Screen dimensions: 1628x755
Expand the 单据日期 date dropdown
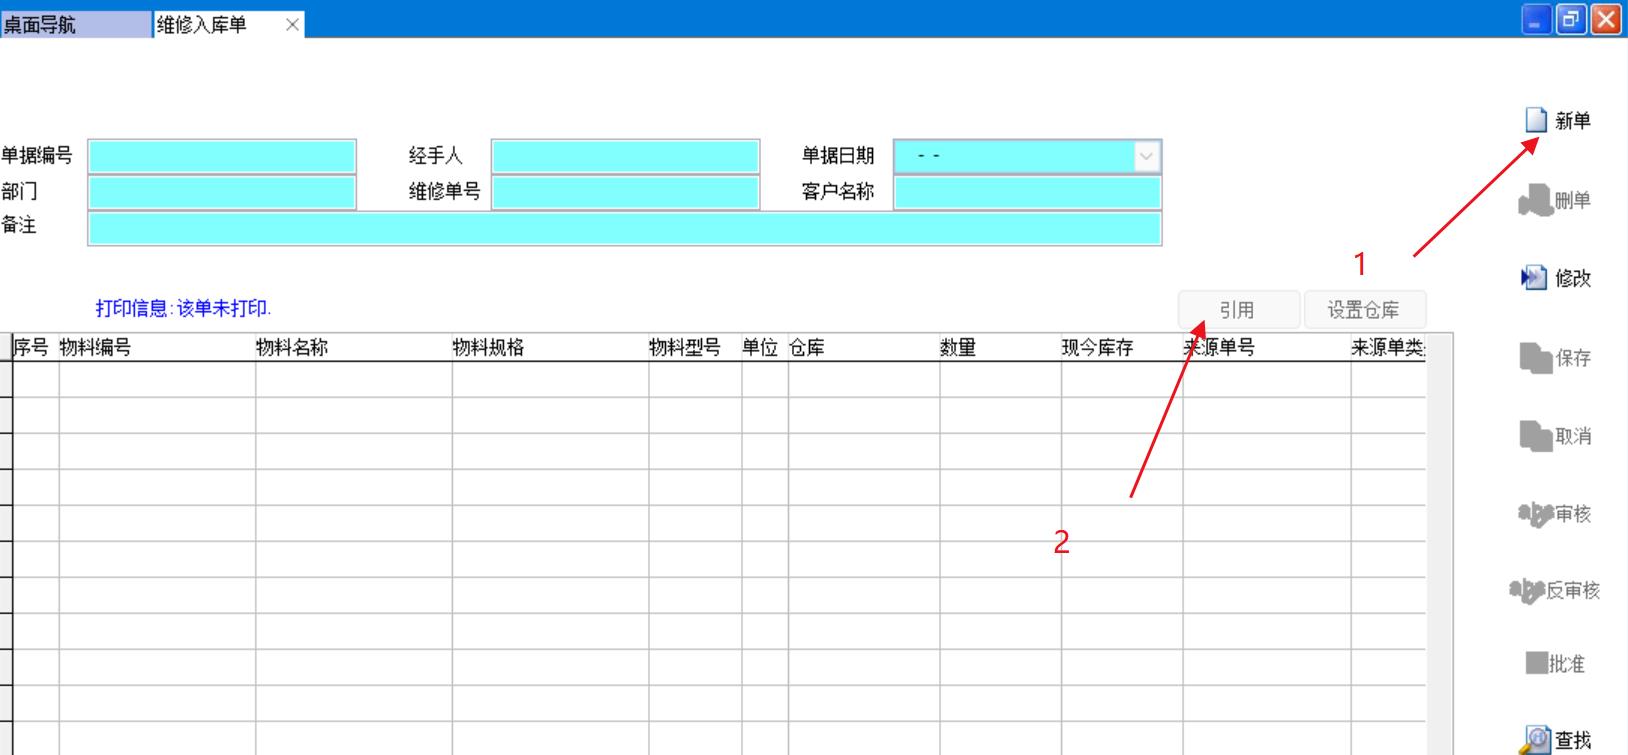[x=1146, y=156]
